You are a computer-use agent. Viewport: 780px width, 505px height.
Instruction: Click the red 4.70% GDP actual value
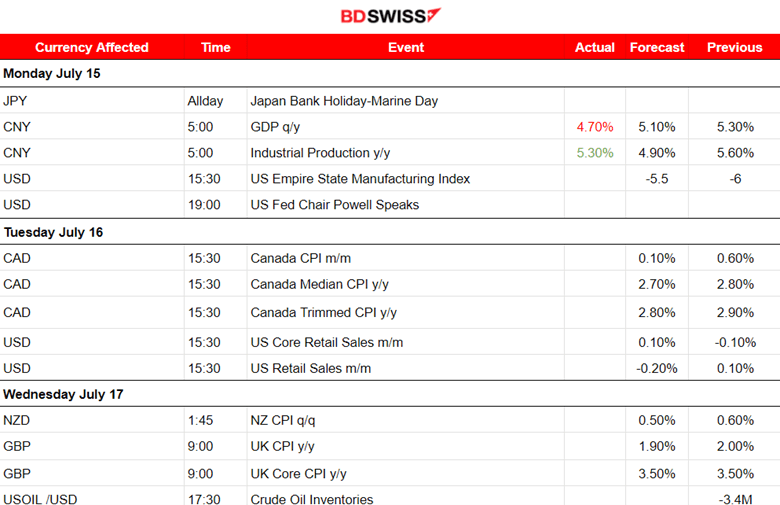595,127
